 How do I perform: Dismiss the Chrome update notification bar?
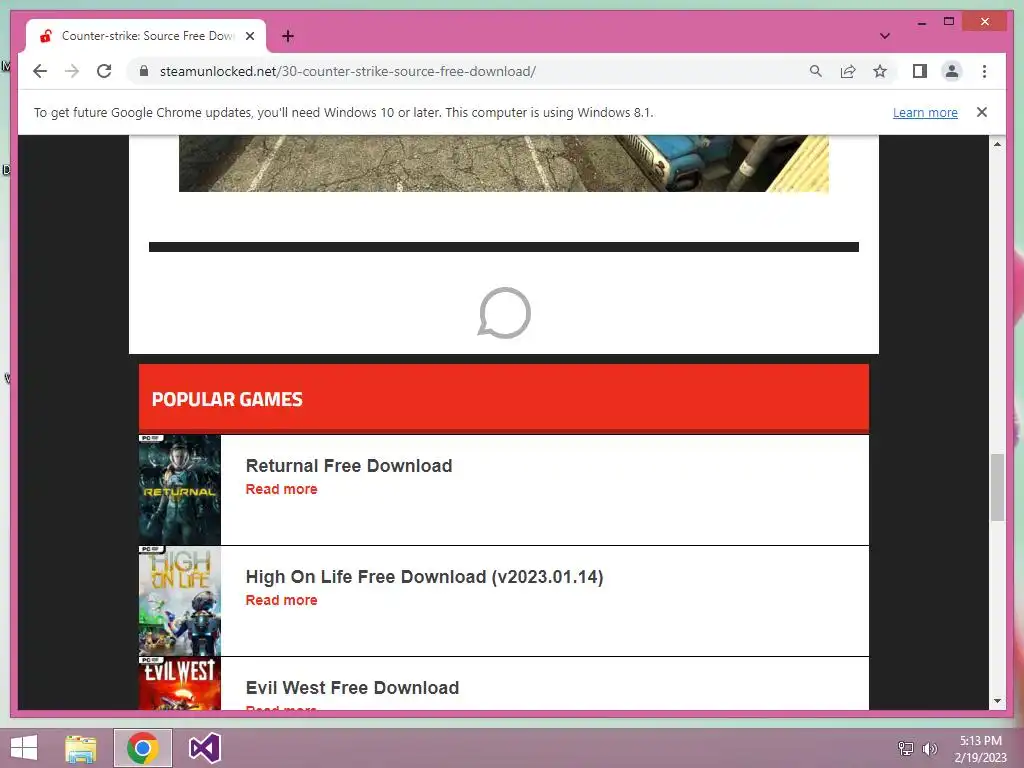pos(982,112)
